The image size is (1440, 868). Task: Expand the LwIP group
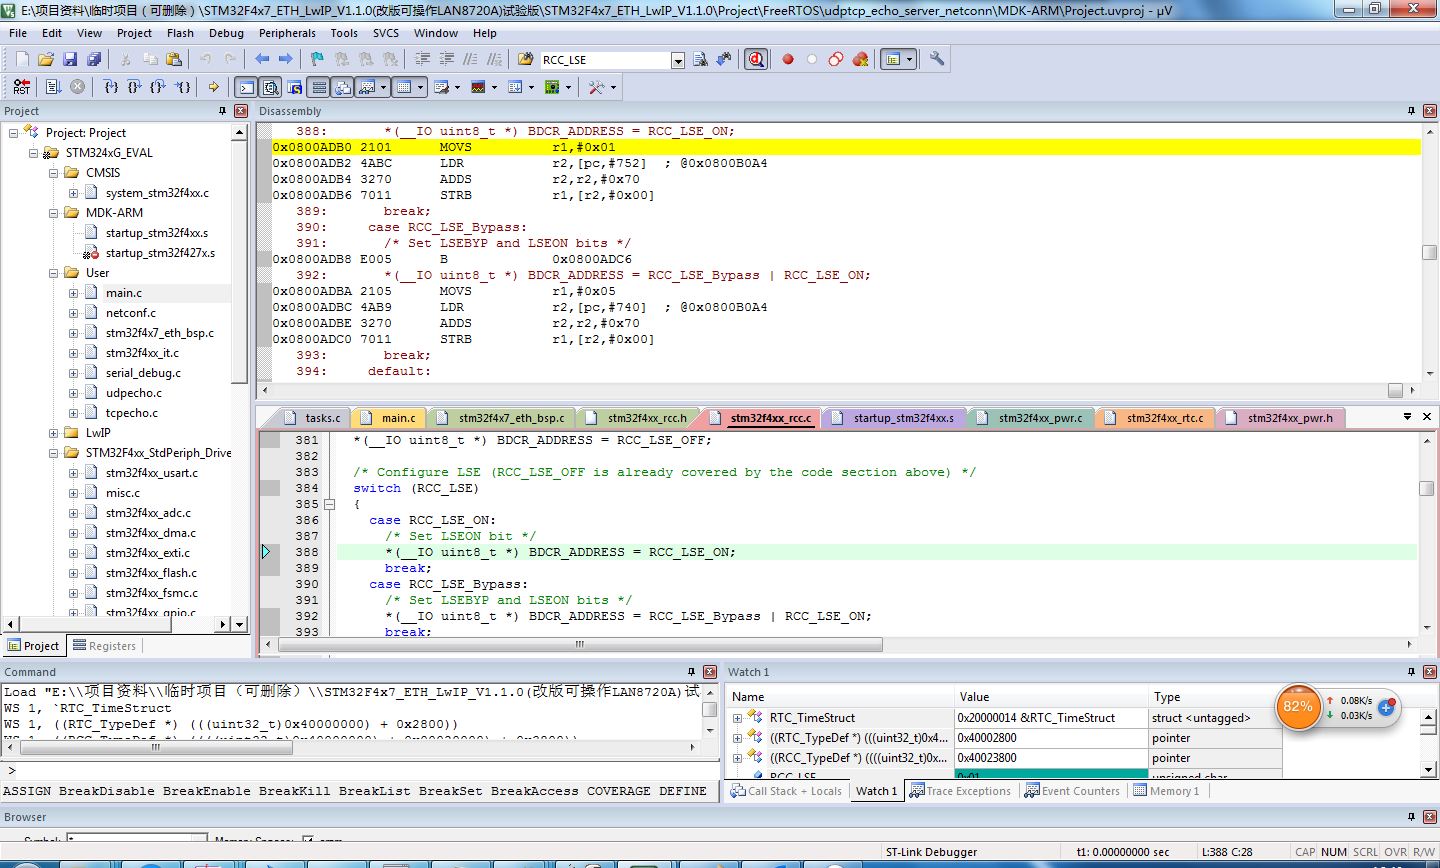click(54, 433)
